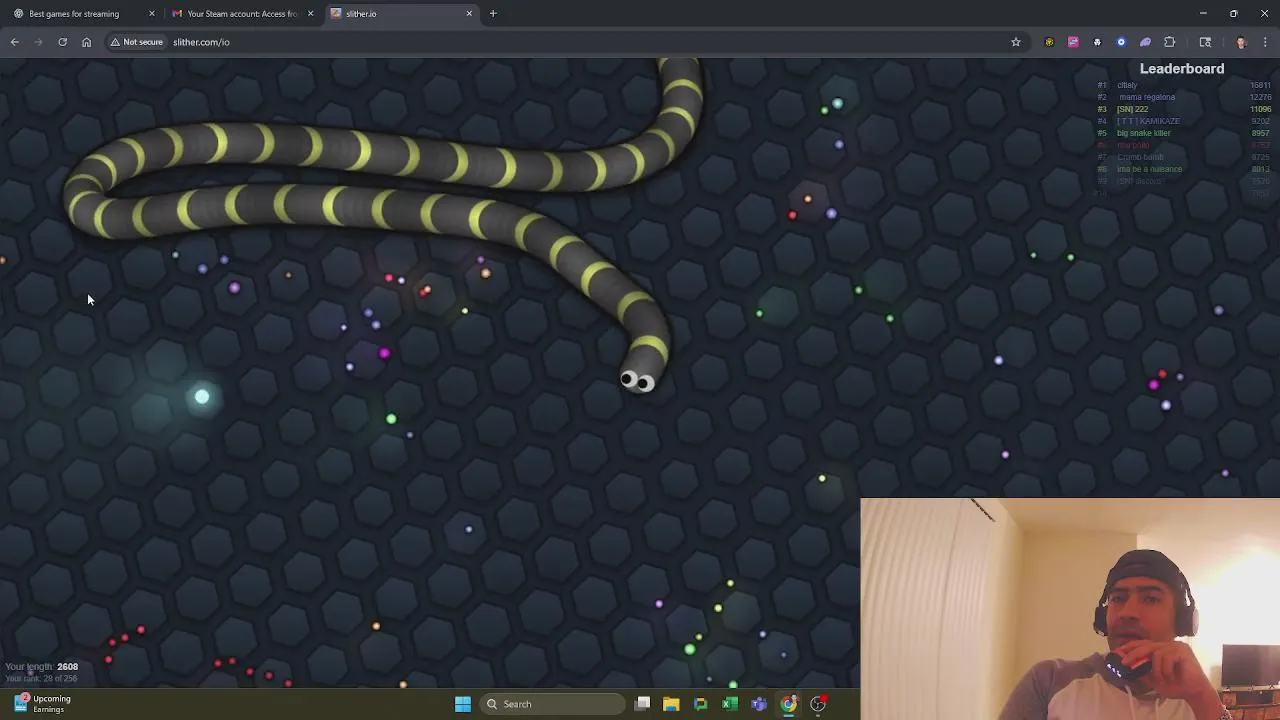Open the Windows Start menu
The height and width of the screenshot is (720, 1280).
pyautogui.click(x=462, y=704)
